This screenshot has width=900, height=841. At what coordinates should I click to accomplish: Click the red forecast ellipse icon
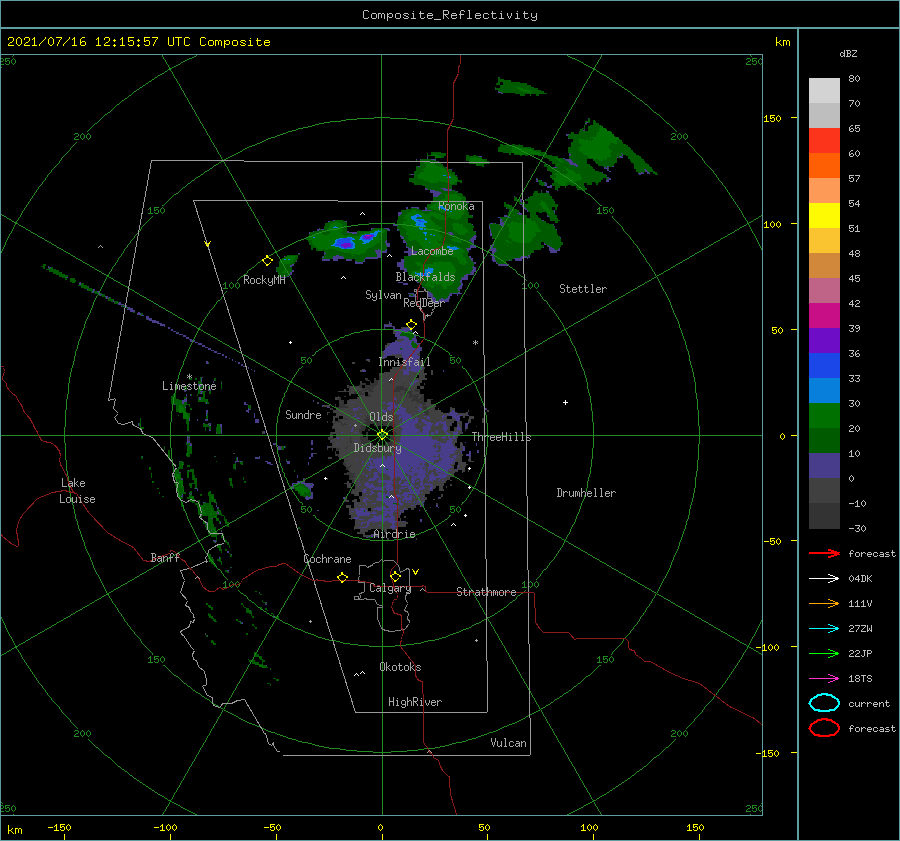[824, 728]
